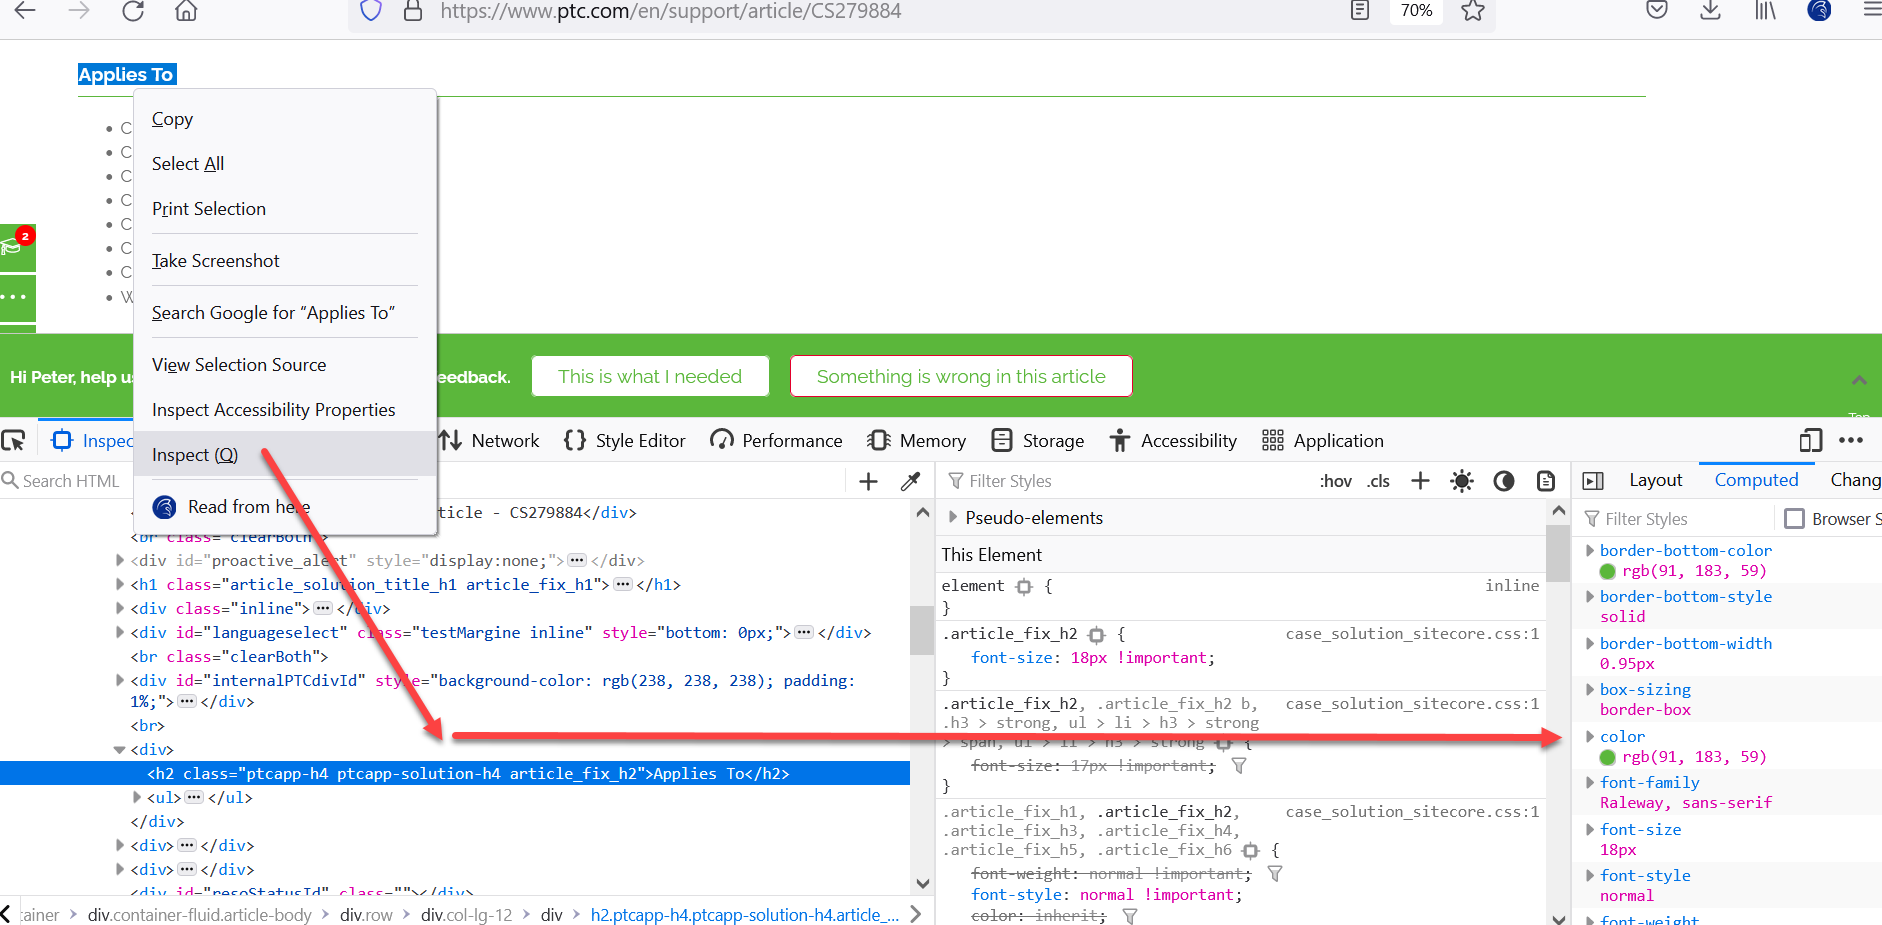Select the element picker tool

[x=14, y=440]
